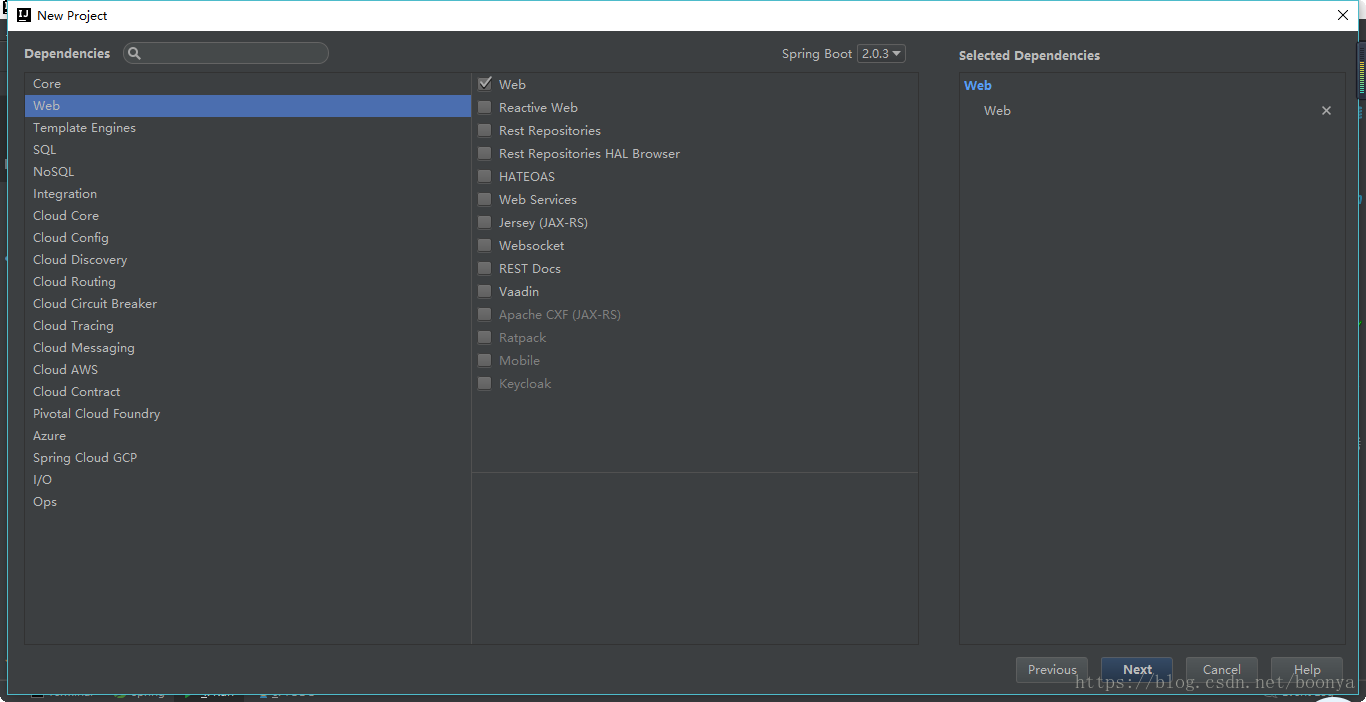Enable the Websocket checkbox
The image size is (1366, 702).
point(485,245)
